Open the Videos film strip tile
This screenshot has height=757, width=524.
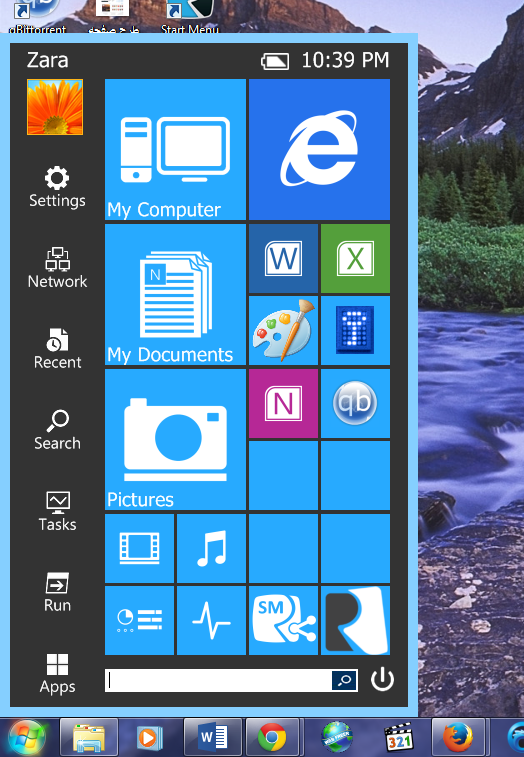[140, 548]
